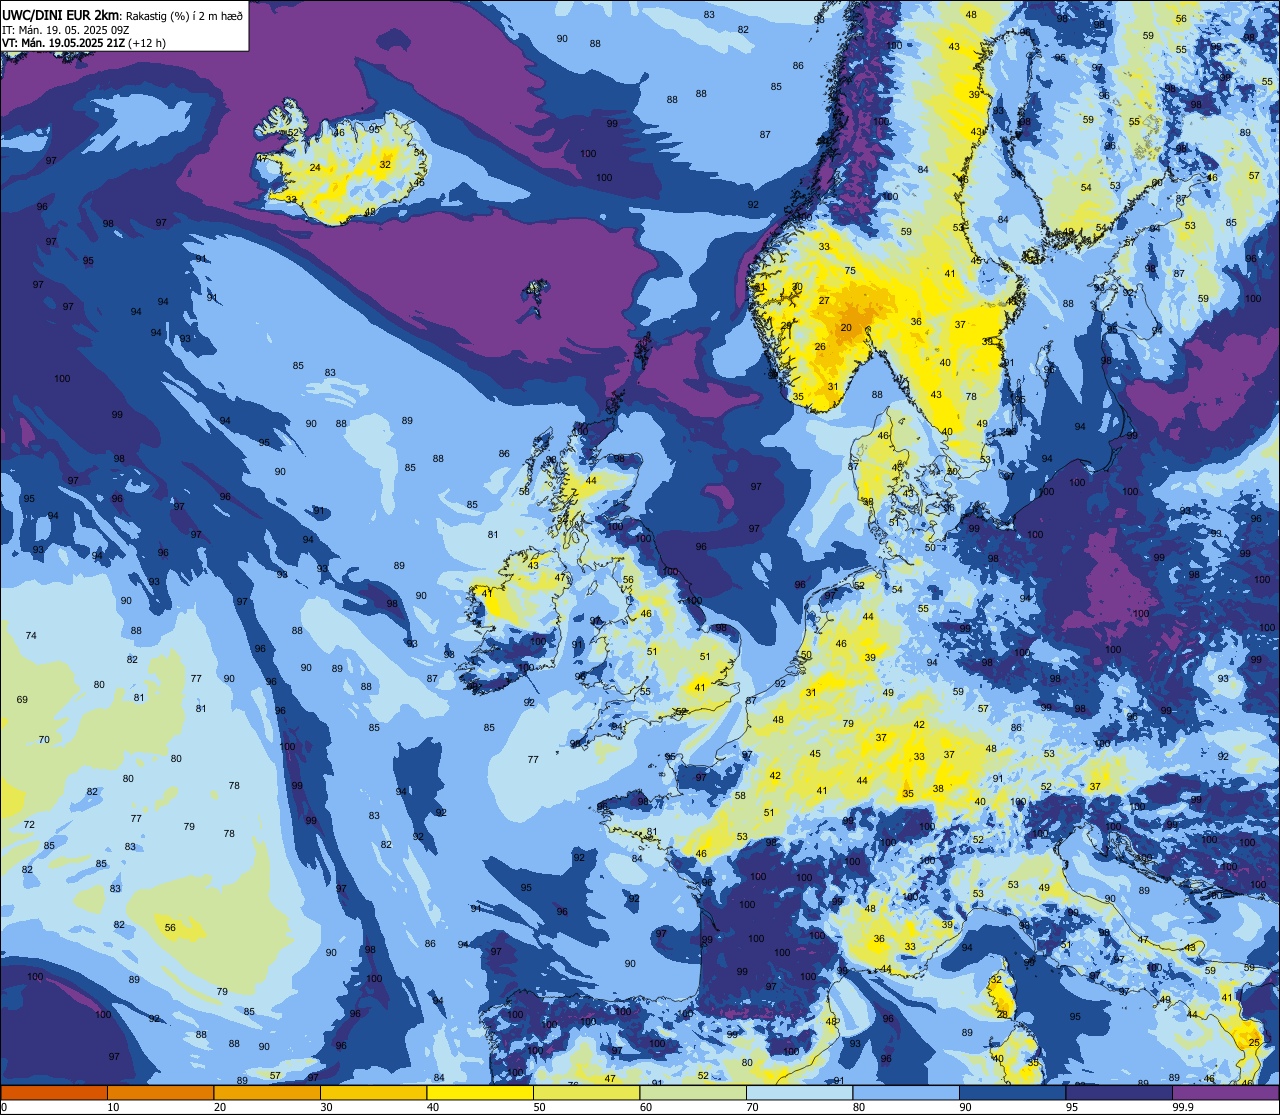Click the '50' tick label on the color scale
The height and width of the screenshot is (1115, 1280).
[539, 1107]
